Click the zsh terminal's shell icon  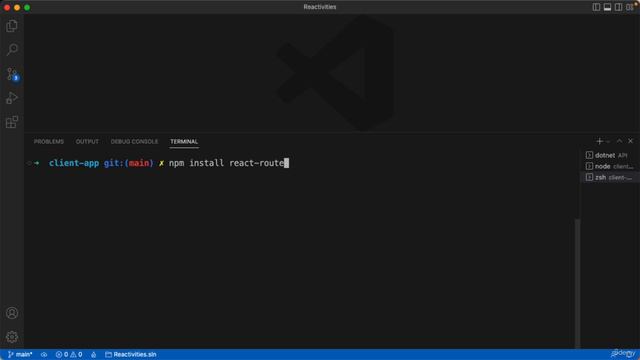coord(589,177)
